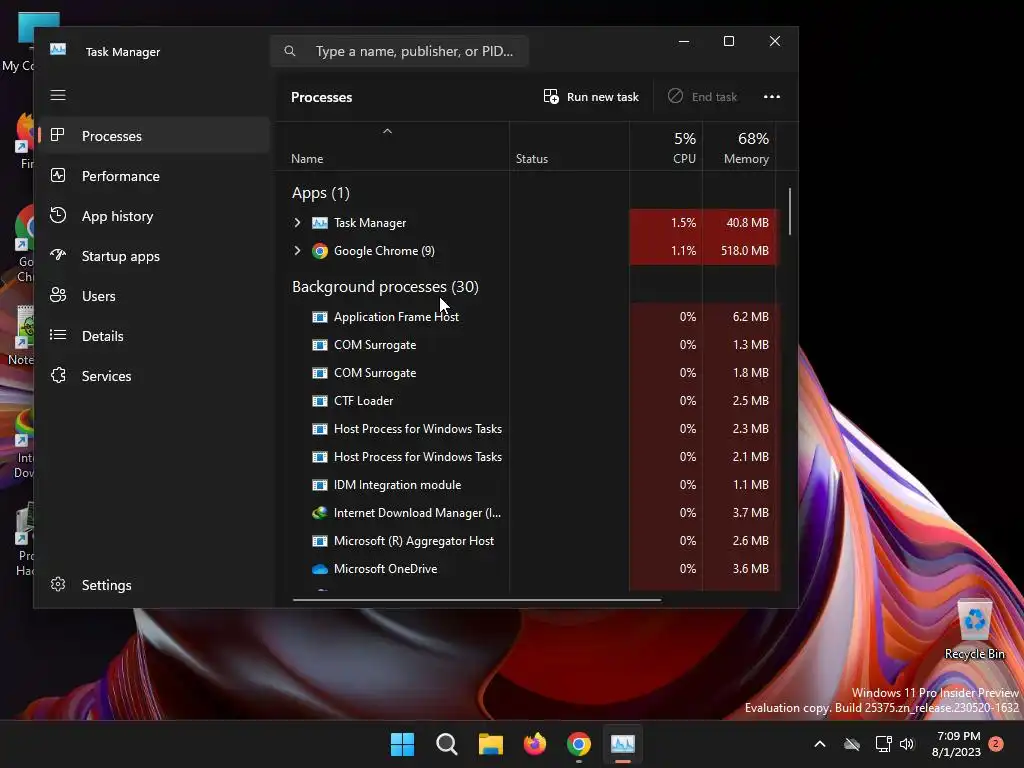Click Run new task
The width and height of the screenshot is (1024, 768).
(591, 97)
